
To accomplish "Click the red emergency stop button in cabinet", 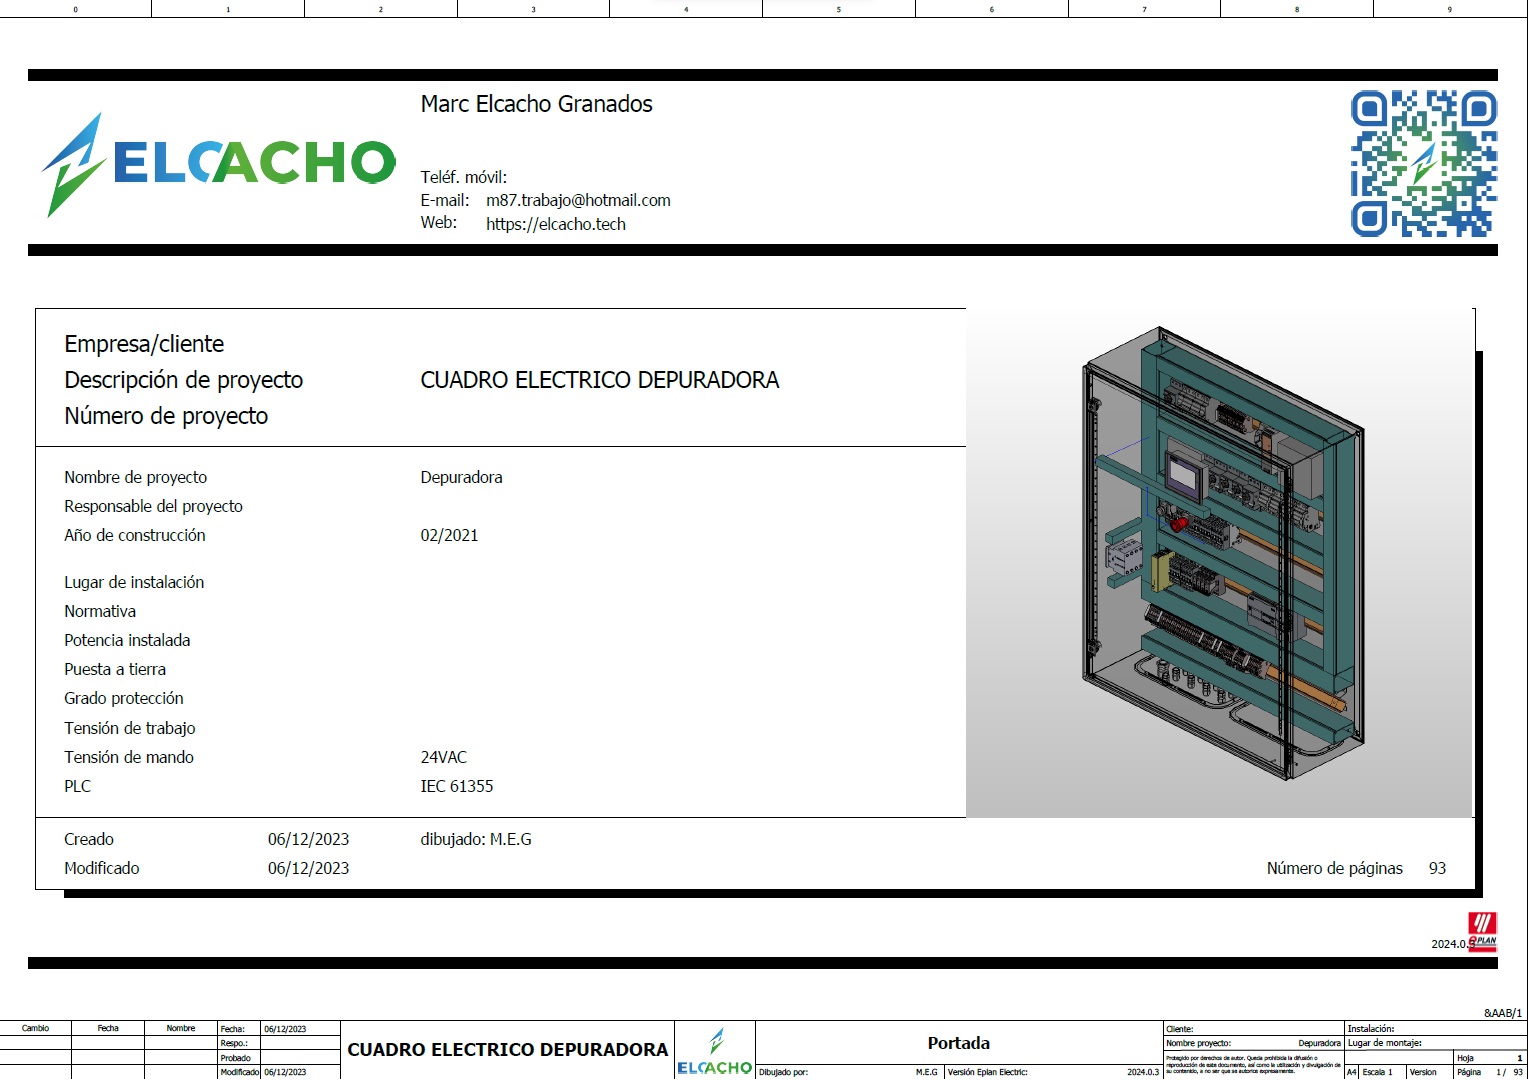I will [1179, 523].
